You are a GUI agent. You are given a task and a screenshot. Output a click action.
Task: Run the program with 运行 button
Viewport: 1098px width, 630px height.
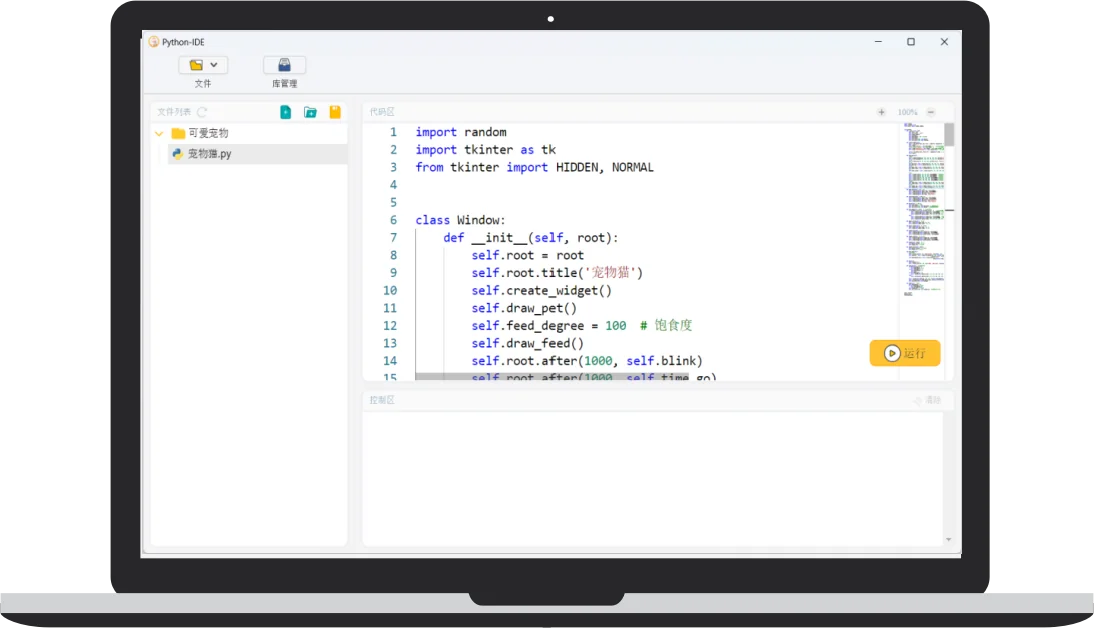(x=905, y=353)
